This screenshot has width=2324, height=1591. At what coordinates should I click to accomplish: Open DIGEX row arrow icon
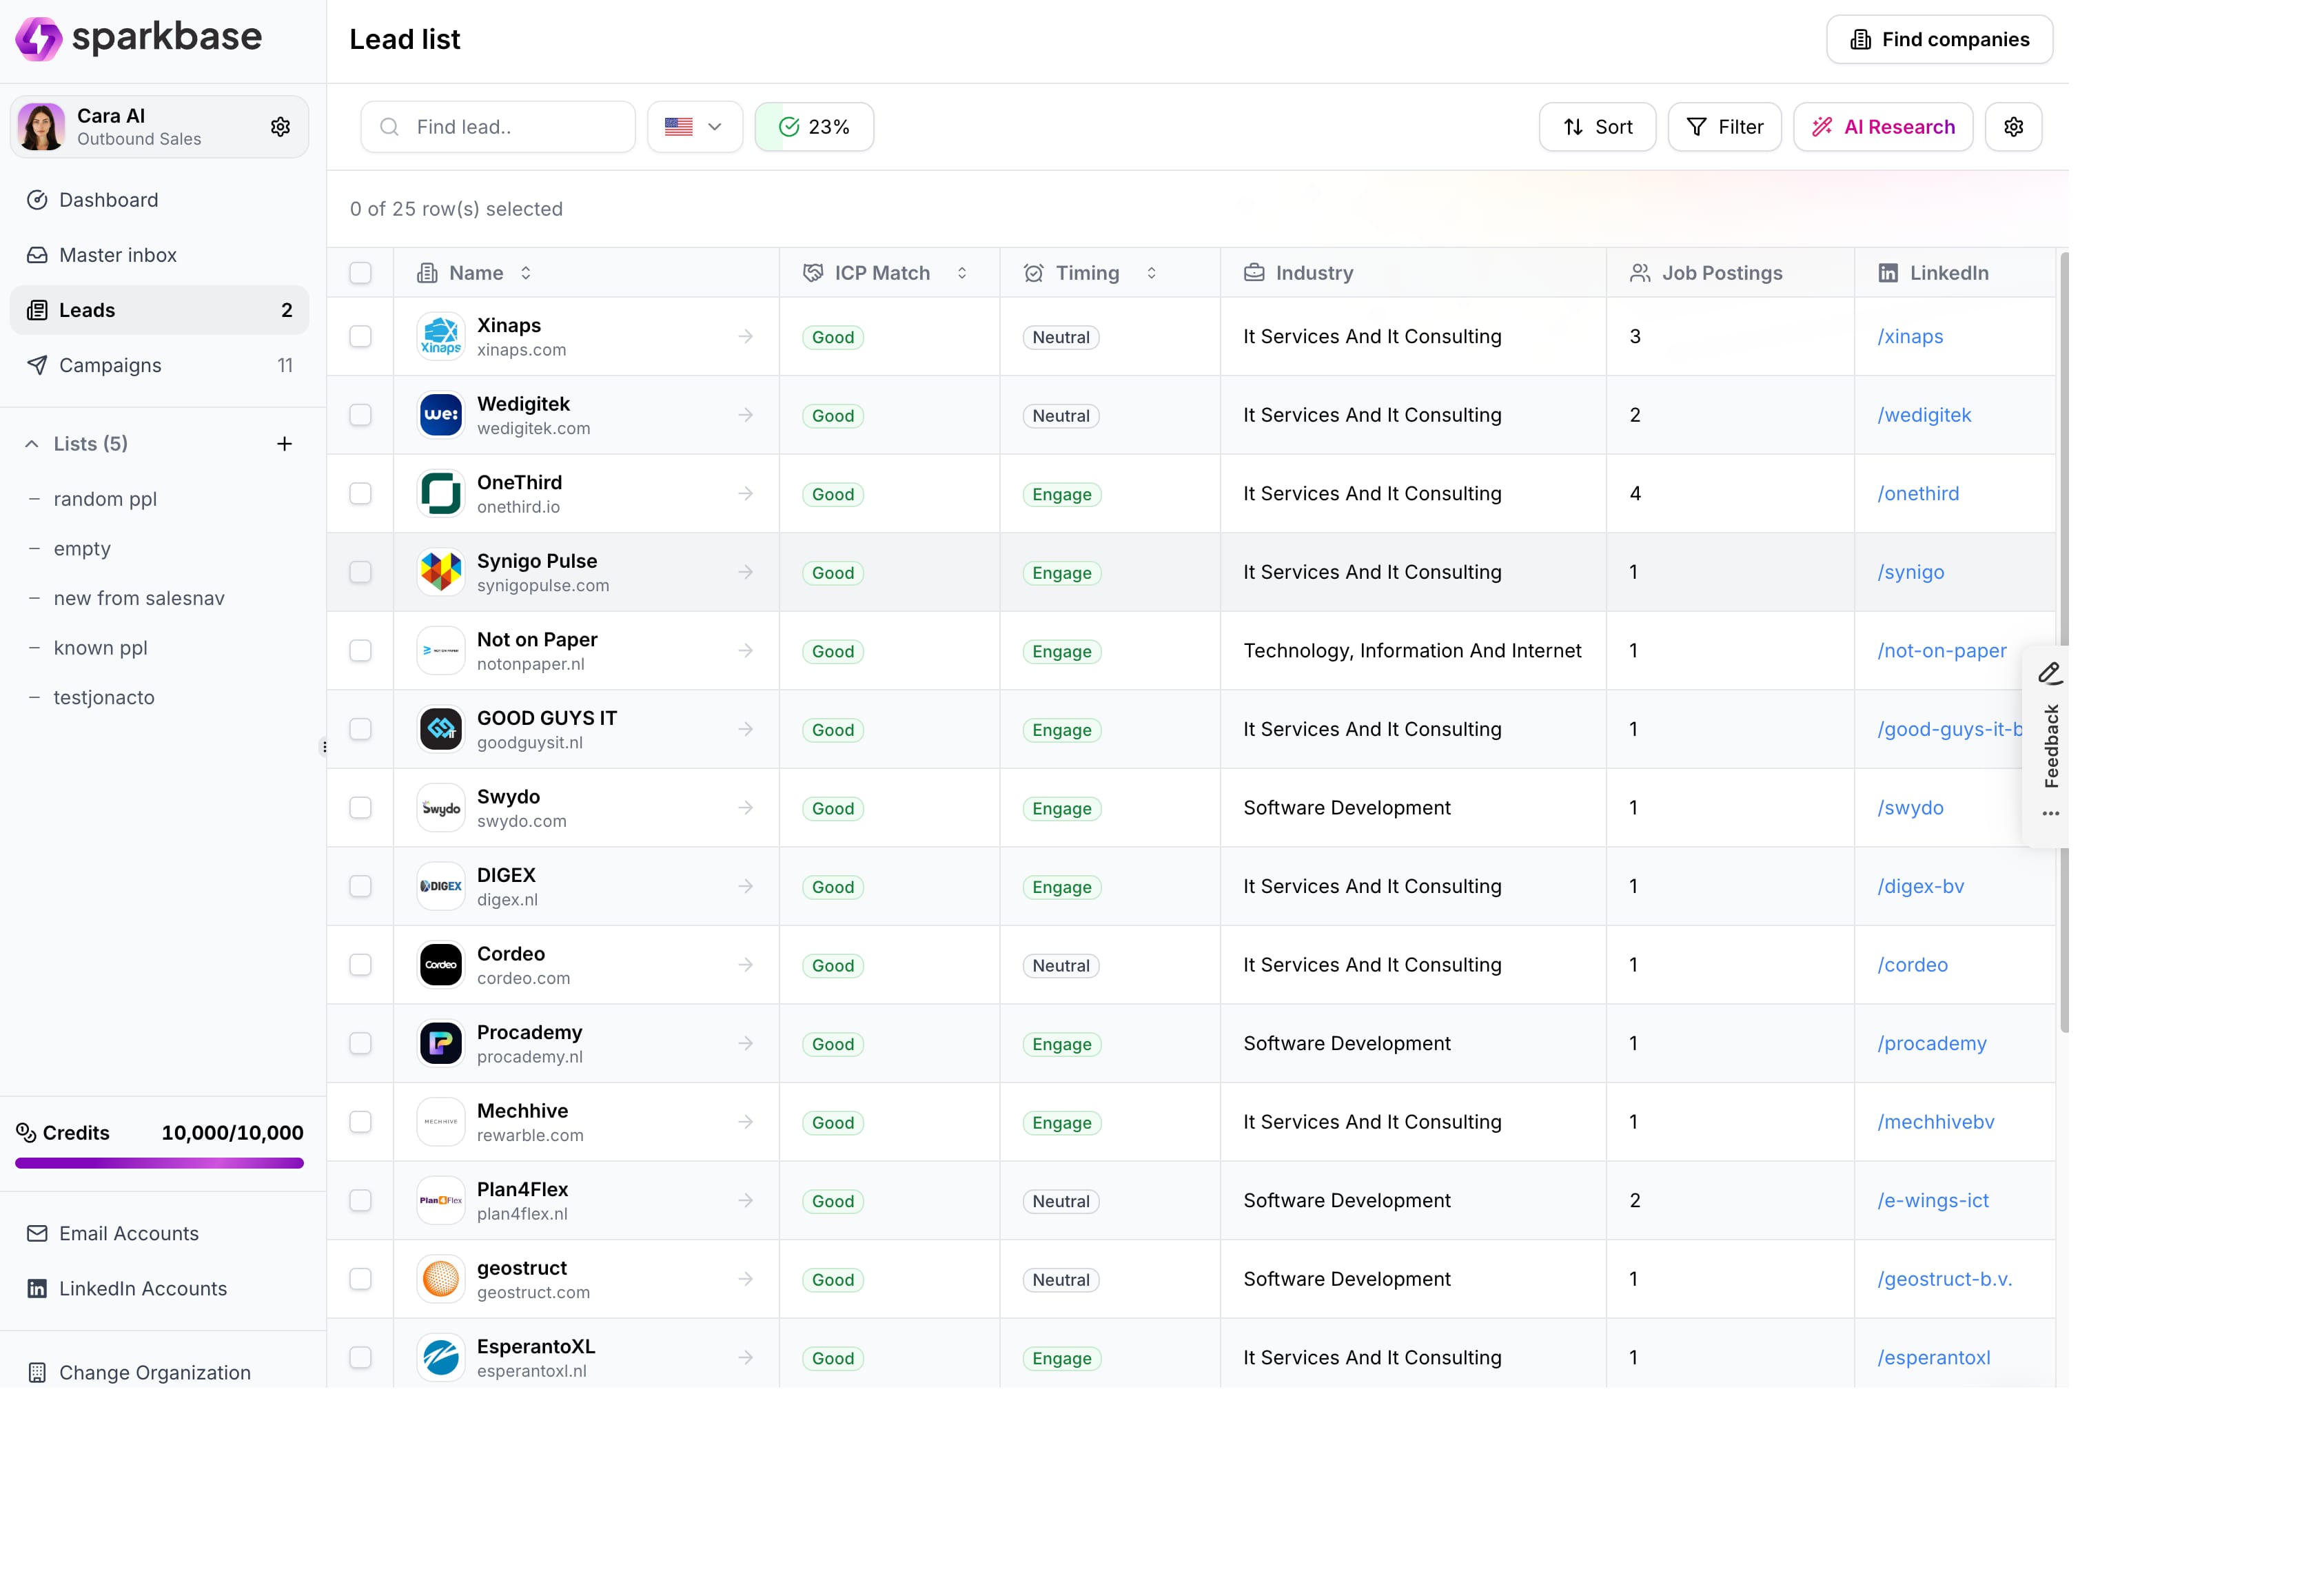(x=746, y=887)
